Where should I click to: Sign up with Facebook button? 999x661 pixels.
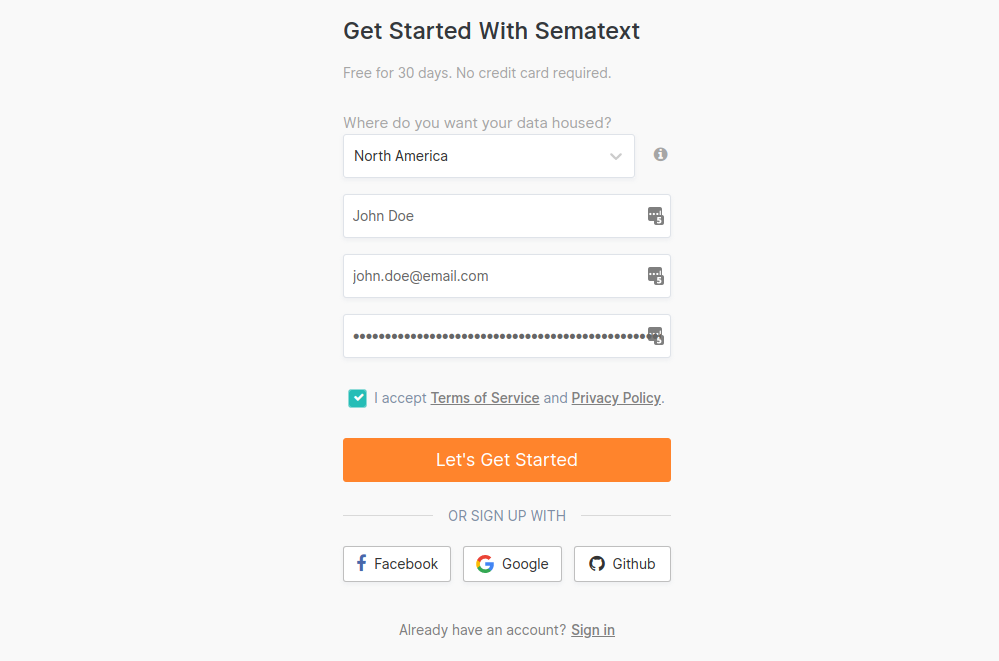point(397,563)
